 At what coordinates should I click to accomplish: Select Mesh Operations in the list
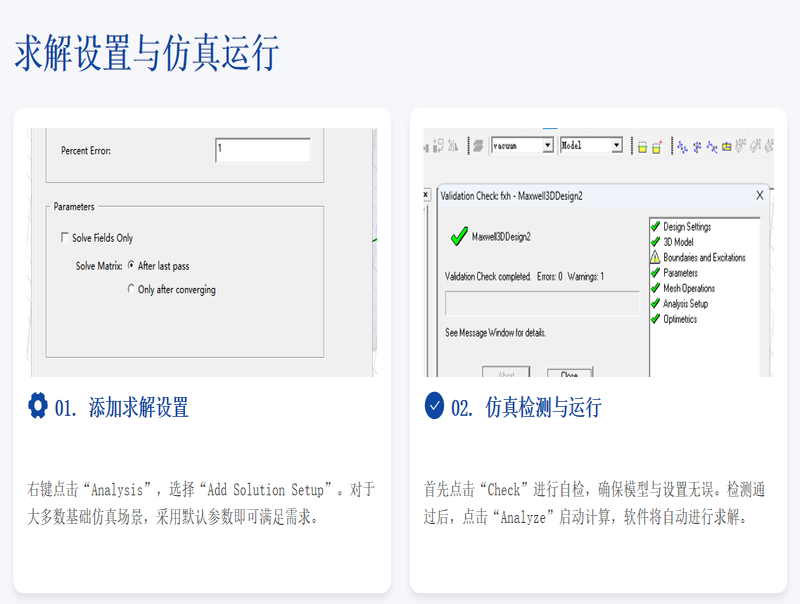click(689, 288)
